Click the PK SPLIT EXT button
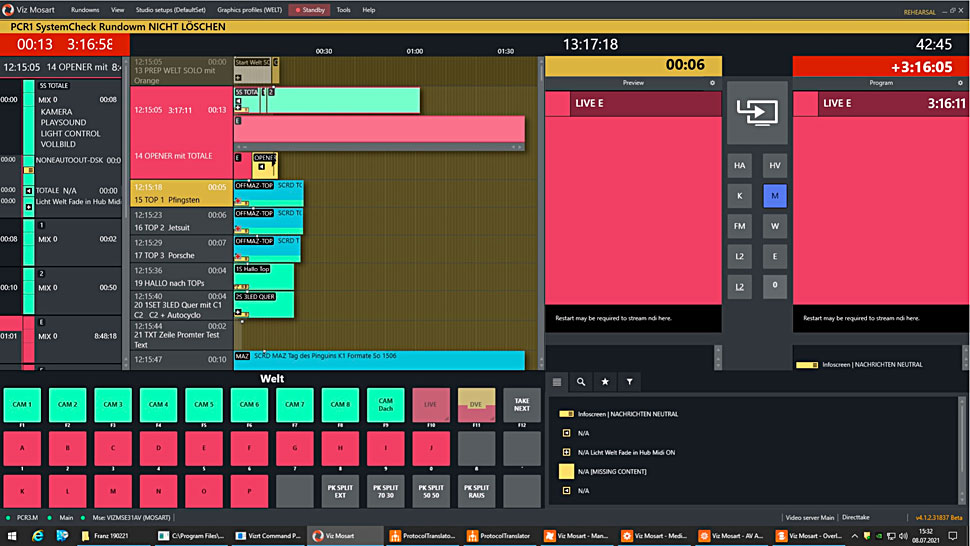The image size is (970, 546). click(x=340, y=492)
